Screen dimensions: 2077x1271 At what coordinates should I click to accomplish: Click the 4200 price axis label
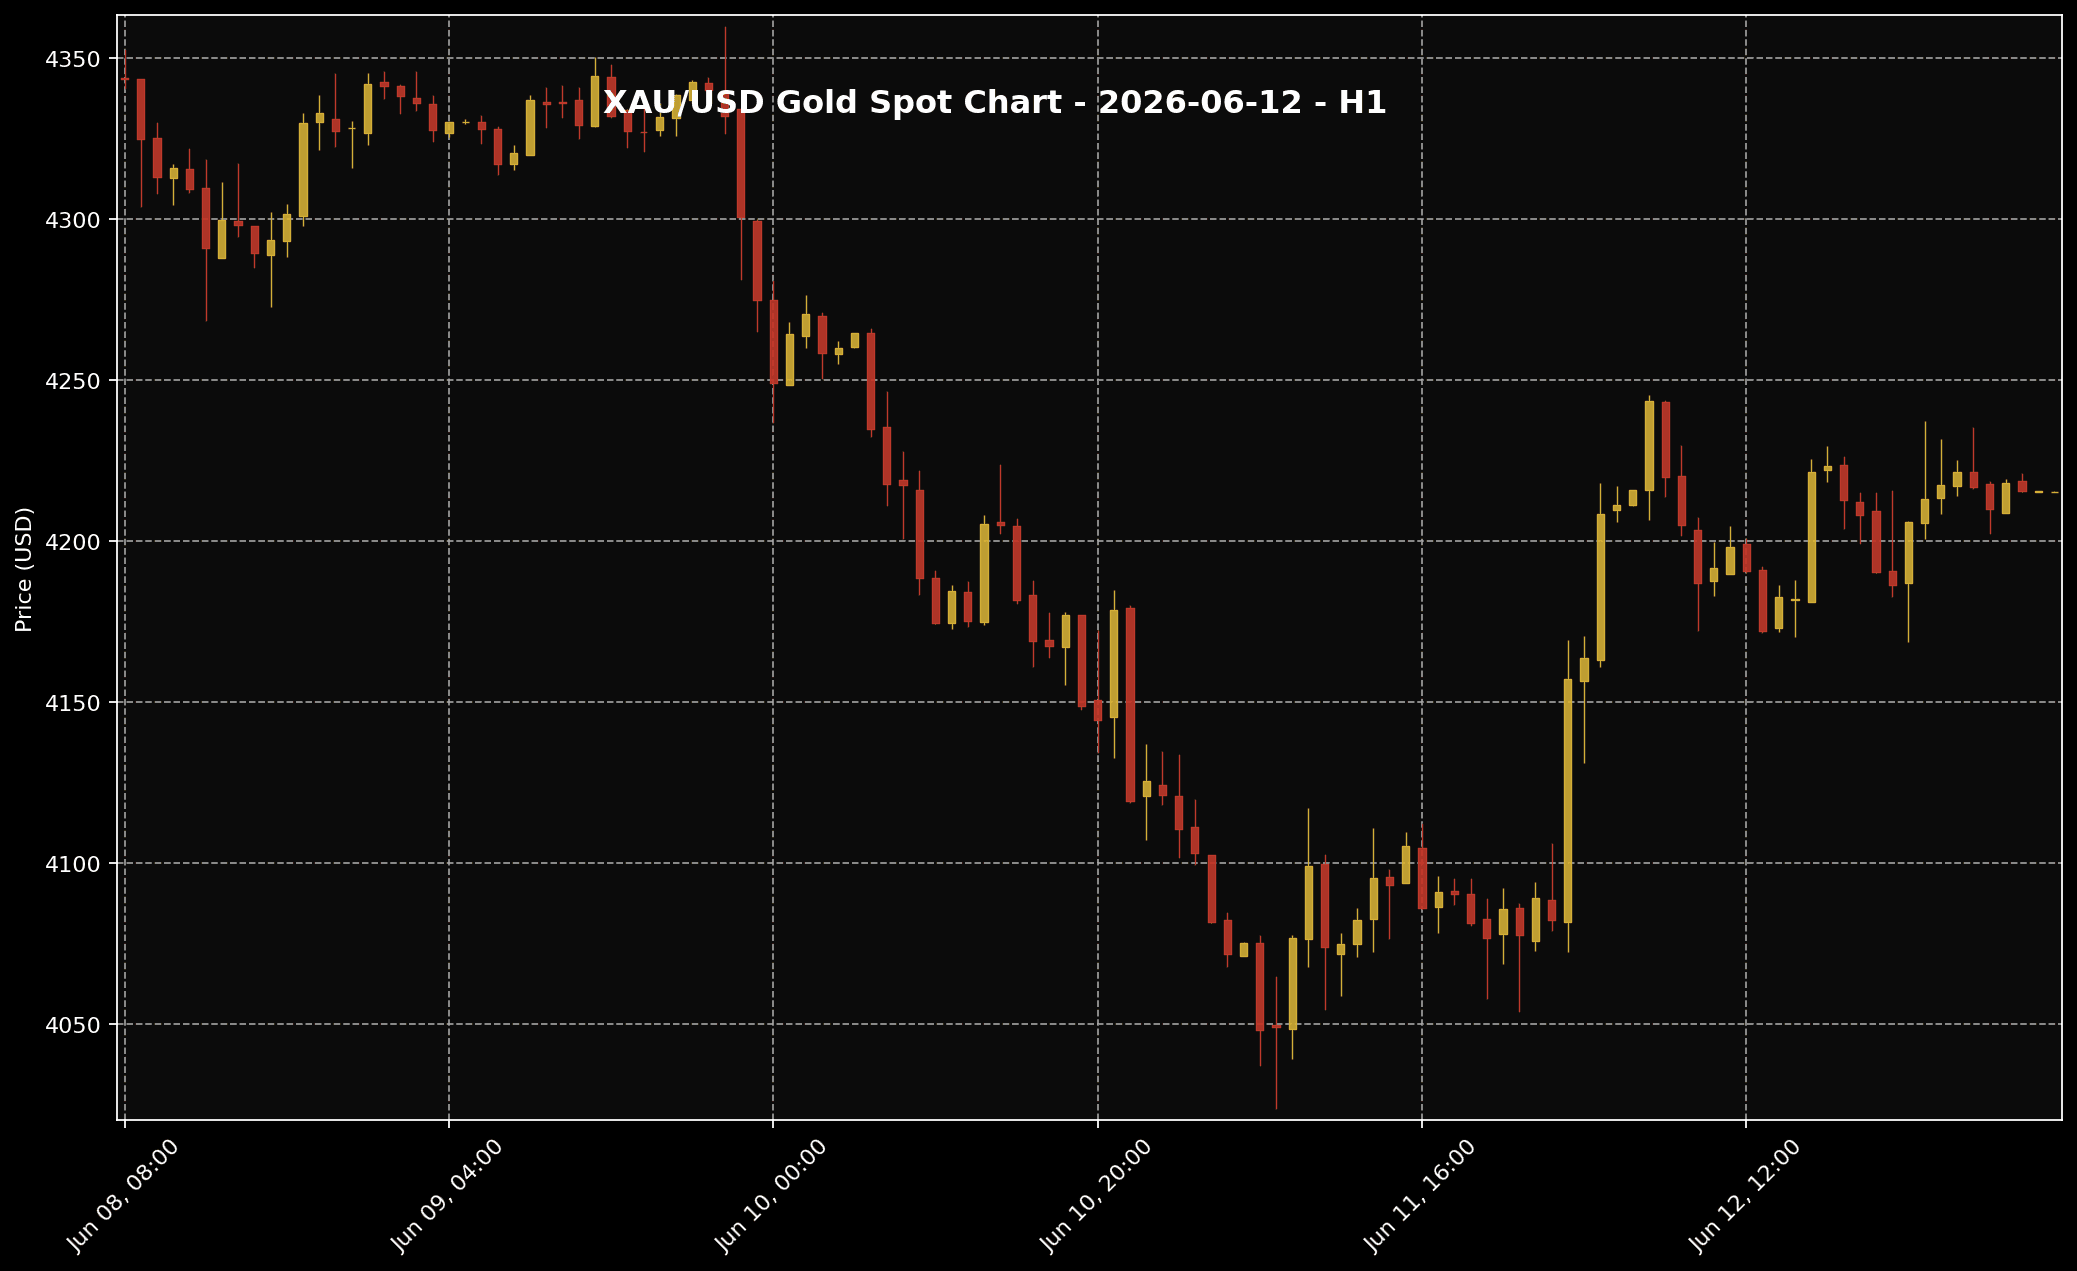[x=73, y=542]
